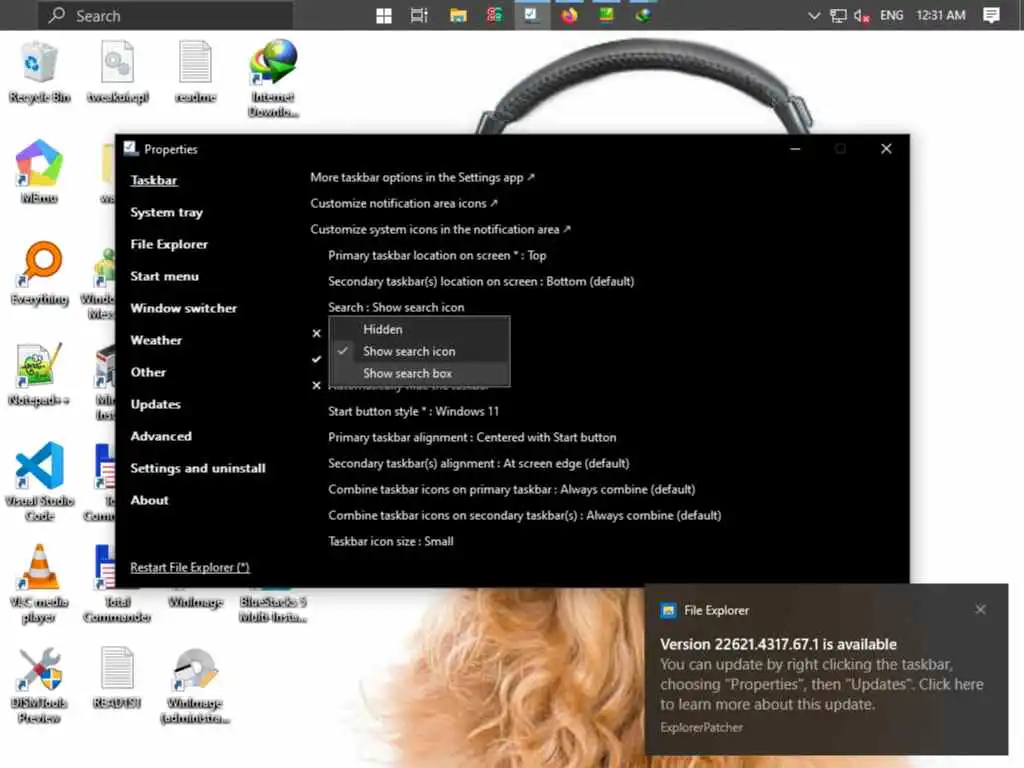Click the ENG language indicator
Image resolution: width=1024 pixels, height=768 pixels.
click(891, 16)
